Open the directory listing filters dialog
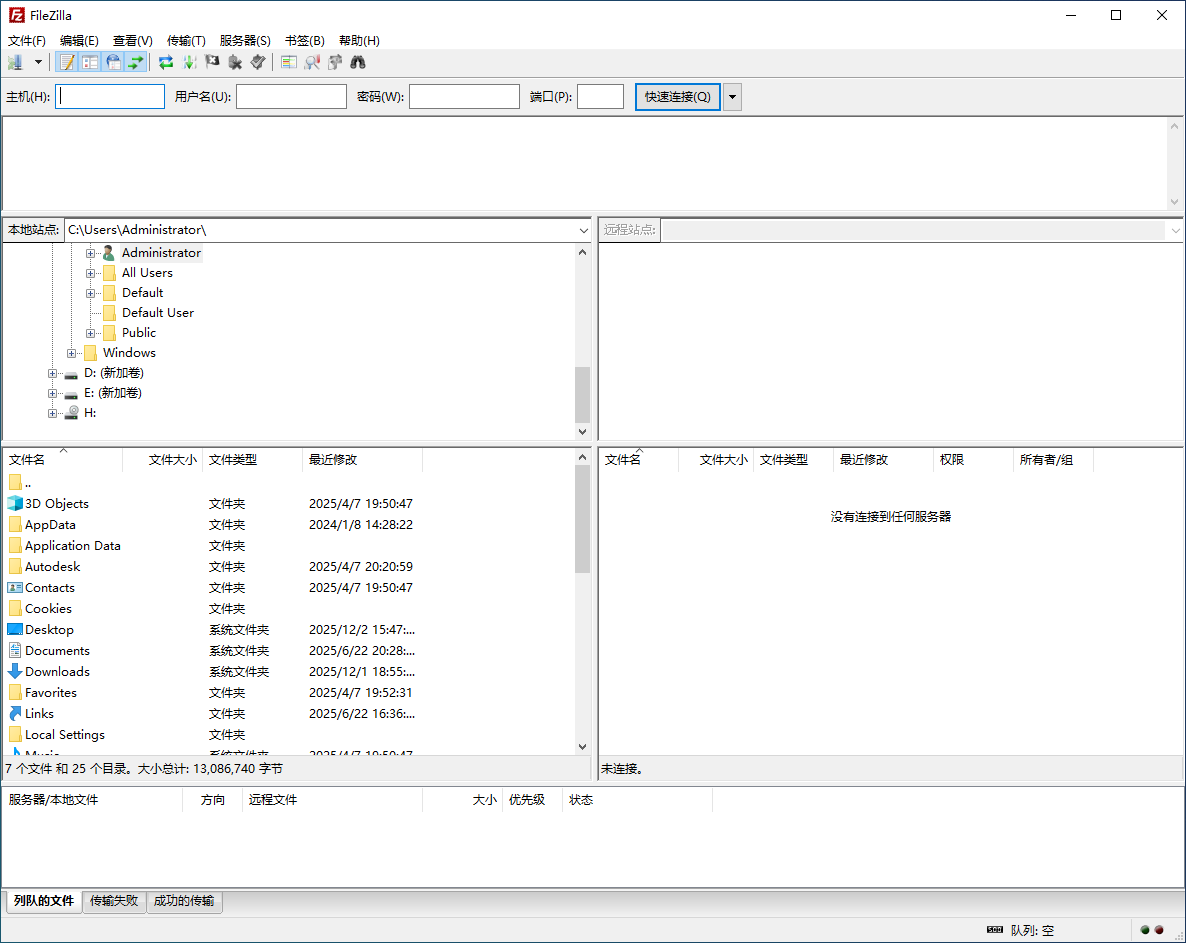1186x943 pixels. click(x=288, y=62)
